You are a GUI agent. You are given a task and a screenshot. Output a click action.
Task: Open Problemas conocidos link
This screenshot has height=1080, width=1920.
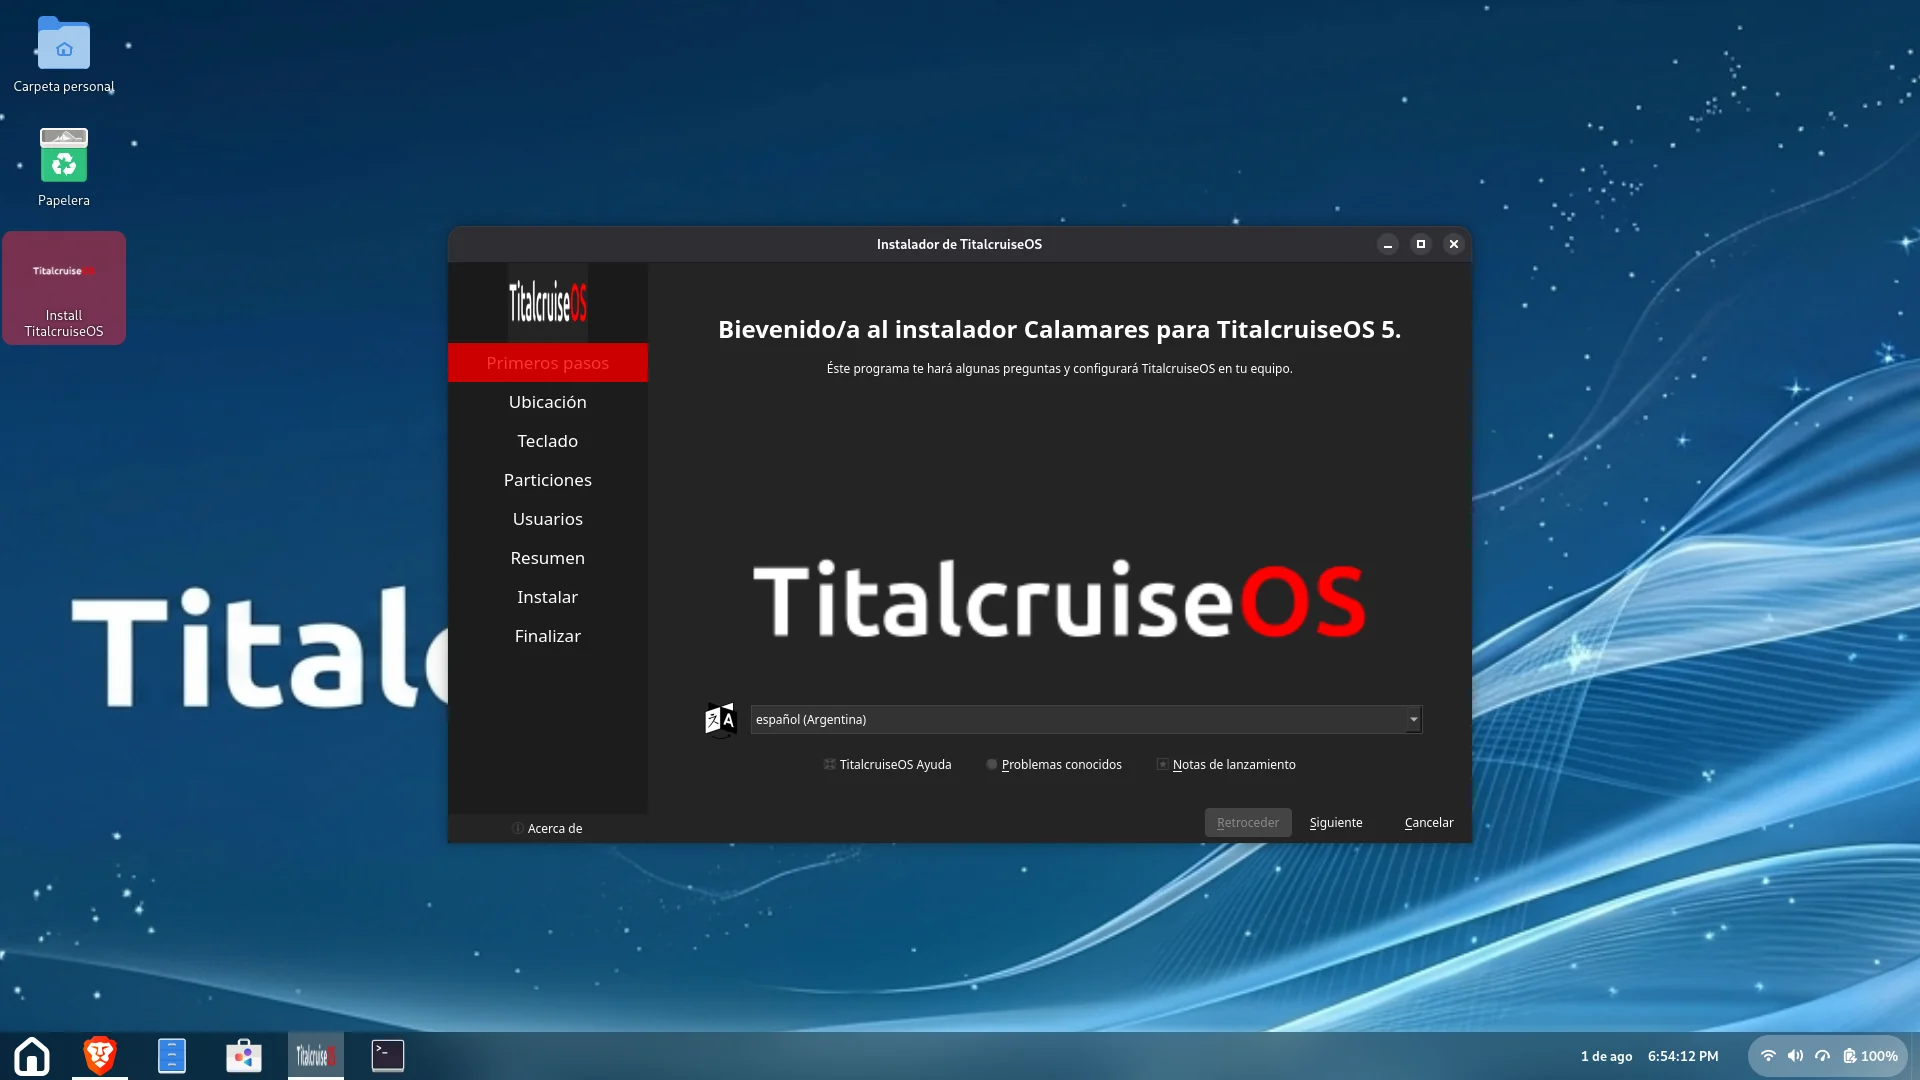point(1054,765)
